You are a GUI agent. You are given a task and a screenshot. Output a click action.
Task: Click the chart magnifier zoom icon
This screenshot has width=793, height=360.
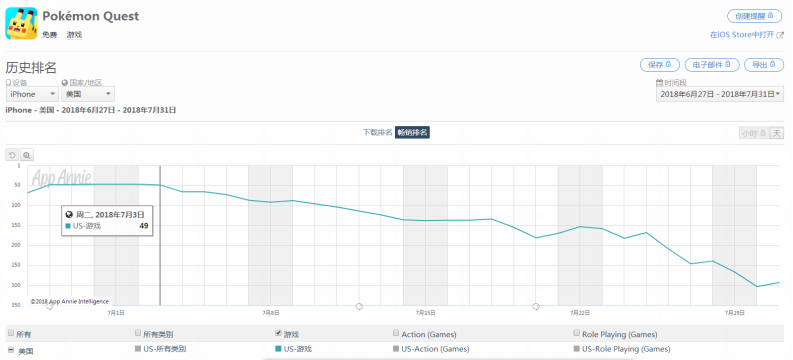tap(27, 155)
